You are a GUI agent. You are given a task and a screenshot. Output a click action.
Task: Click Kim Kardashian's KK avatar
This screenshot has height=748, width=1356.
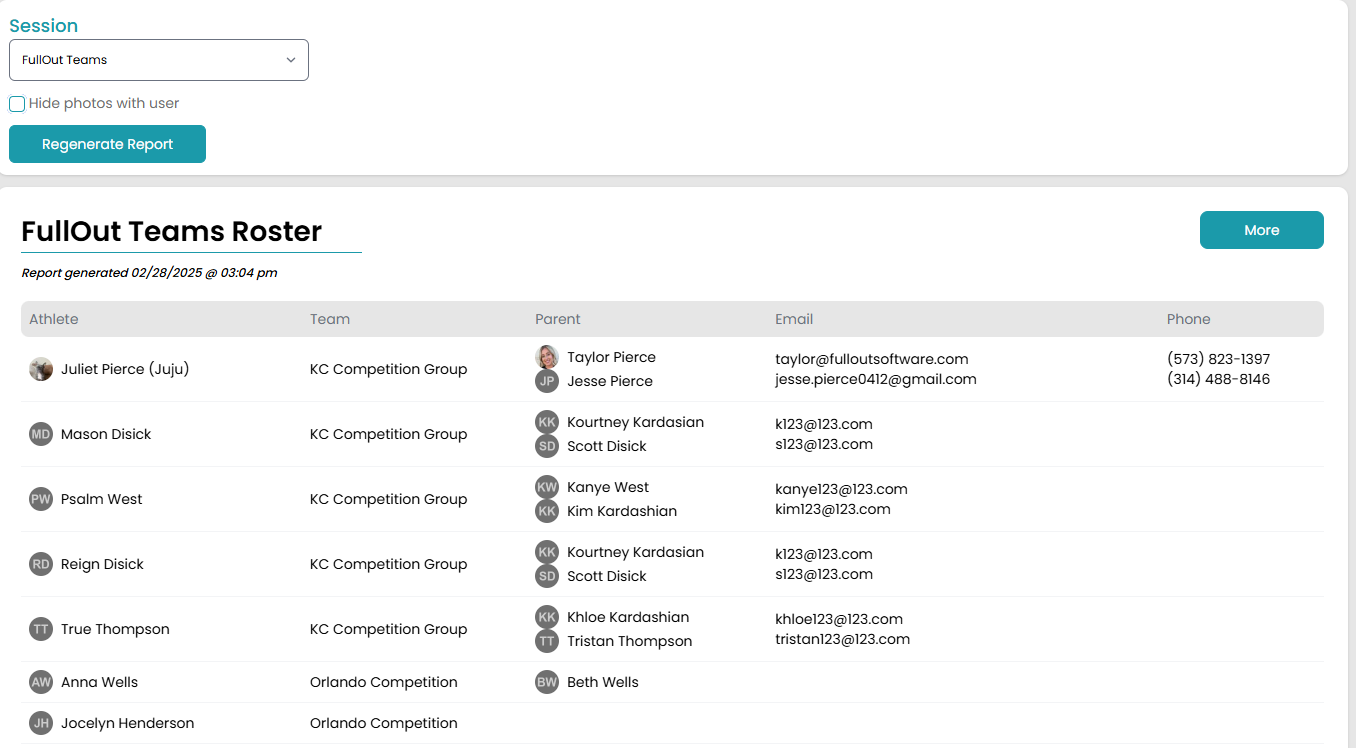[547, 511]
